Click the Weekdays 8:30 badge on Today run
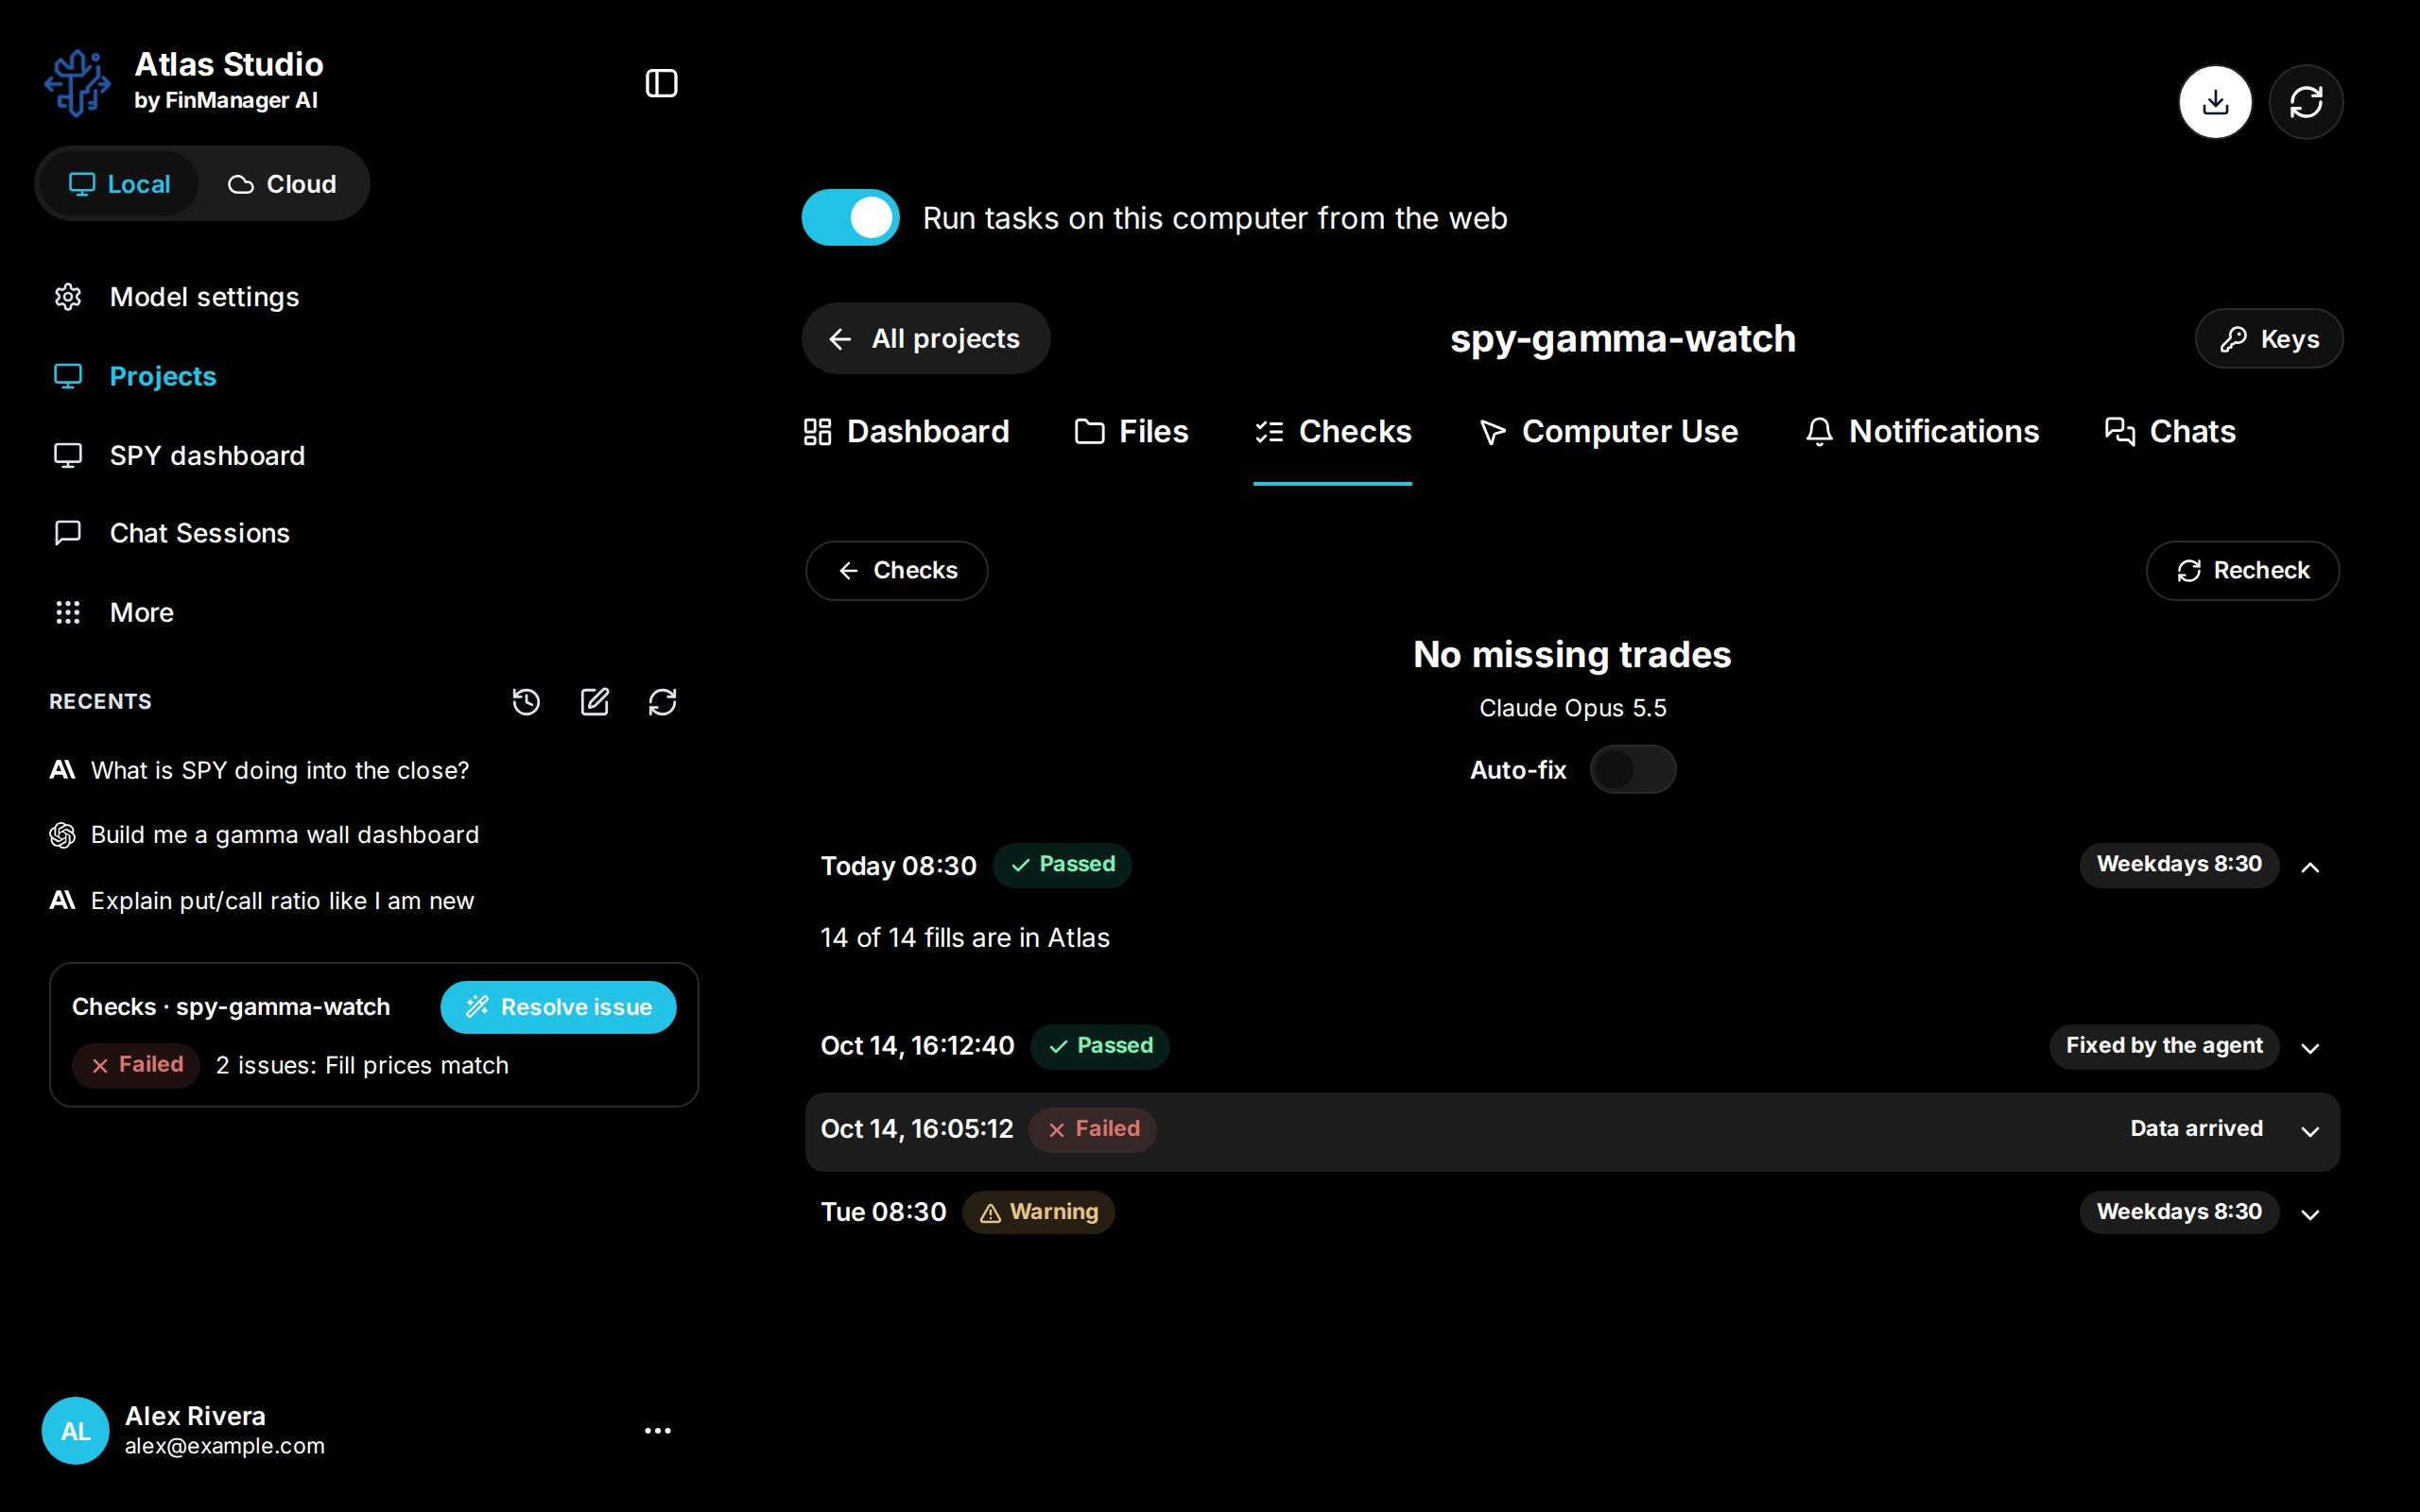 click(2179, 864)
